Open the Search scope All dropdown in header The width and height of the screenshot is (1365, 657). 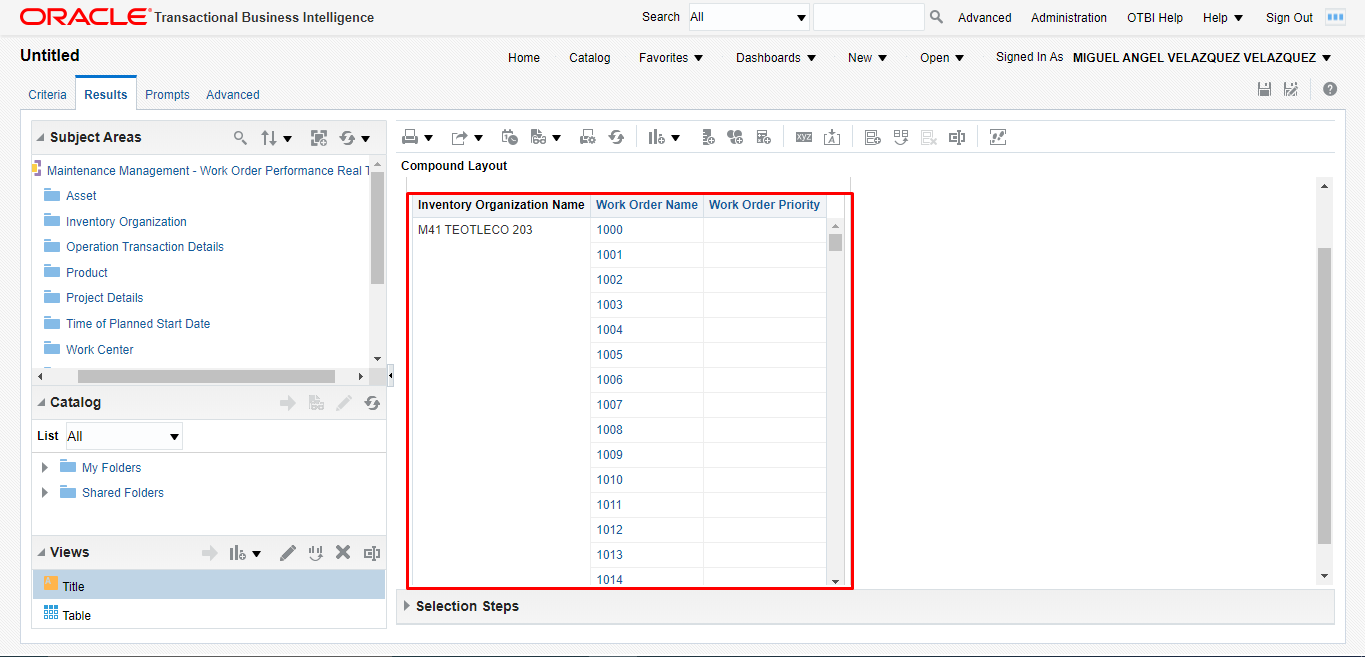point(749,17)
